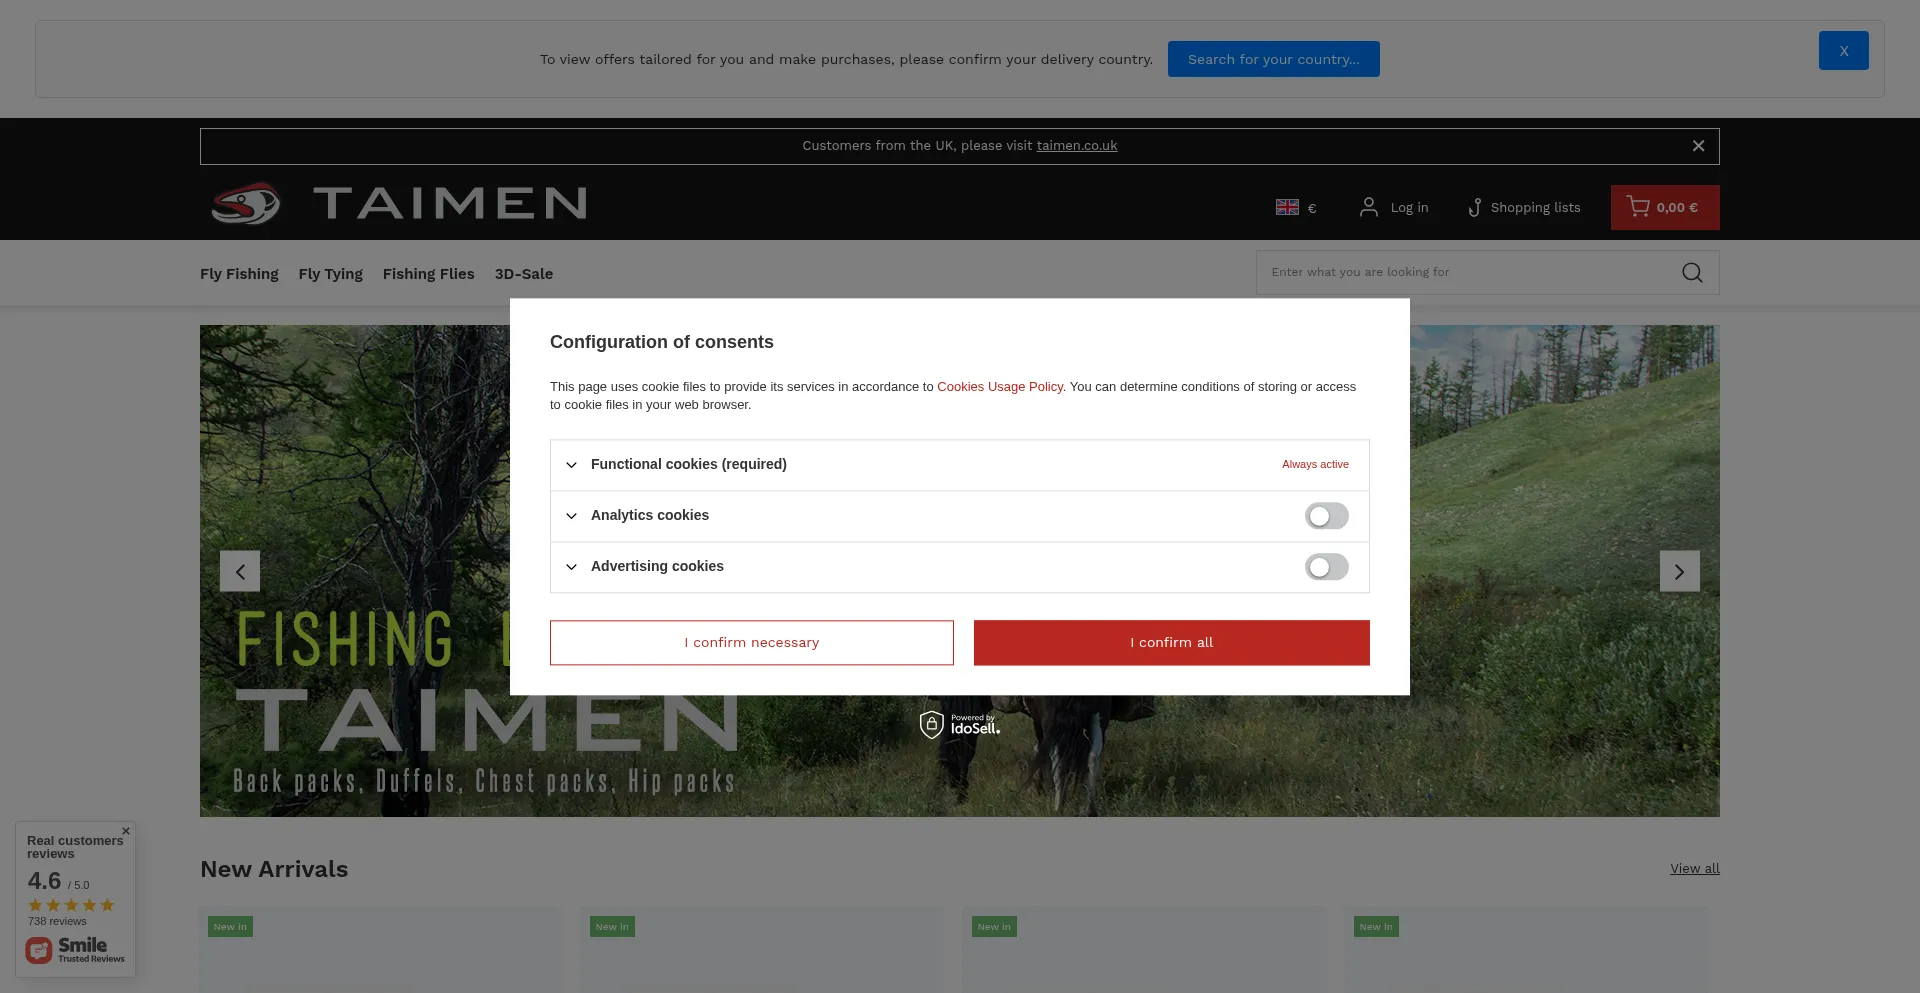This screenshot has width=1920, height=993.
Task: Expand Advertising cookies details
Action: point(571,567)
